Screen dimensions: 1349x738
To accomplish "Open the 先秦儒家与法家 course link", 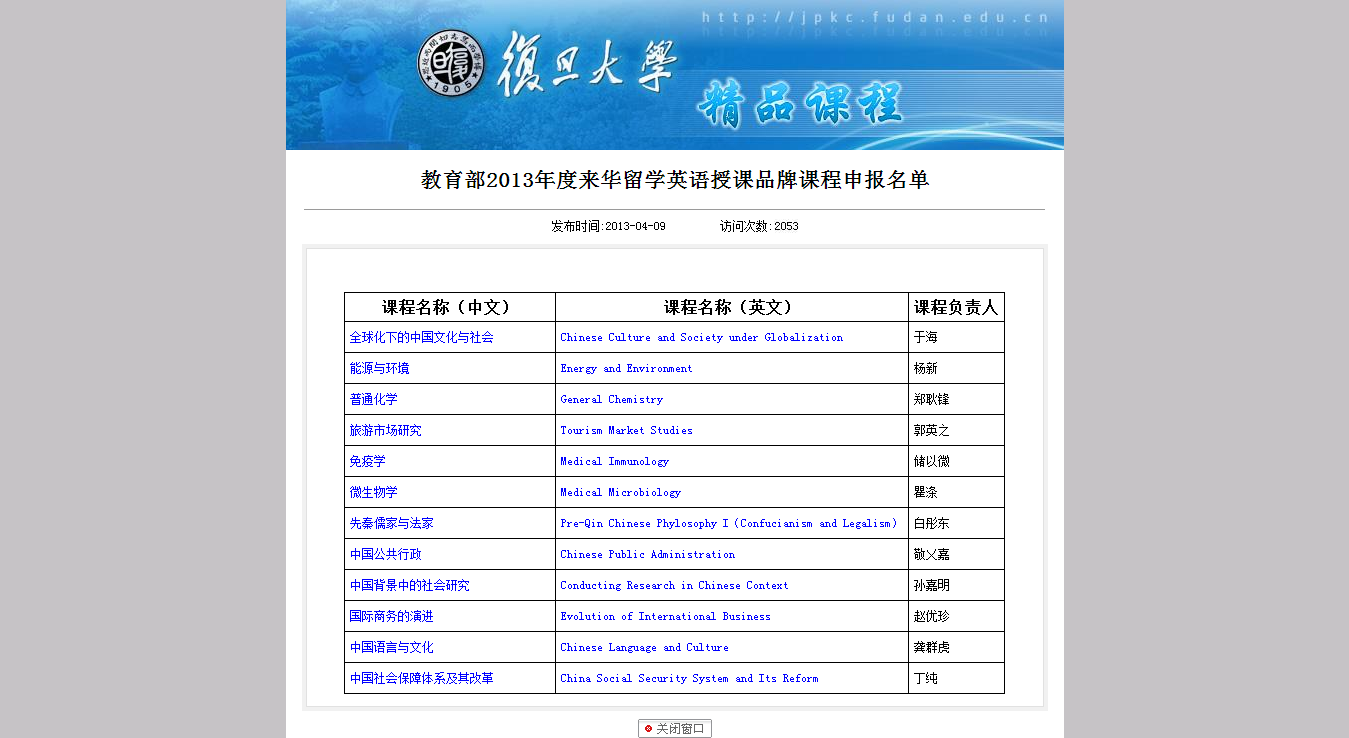I will 391,524.
